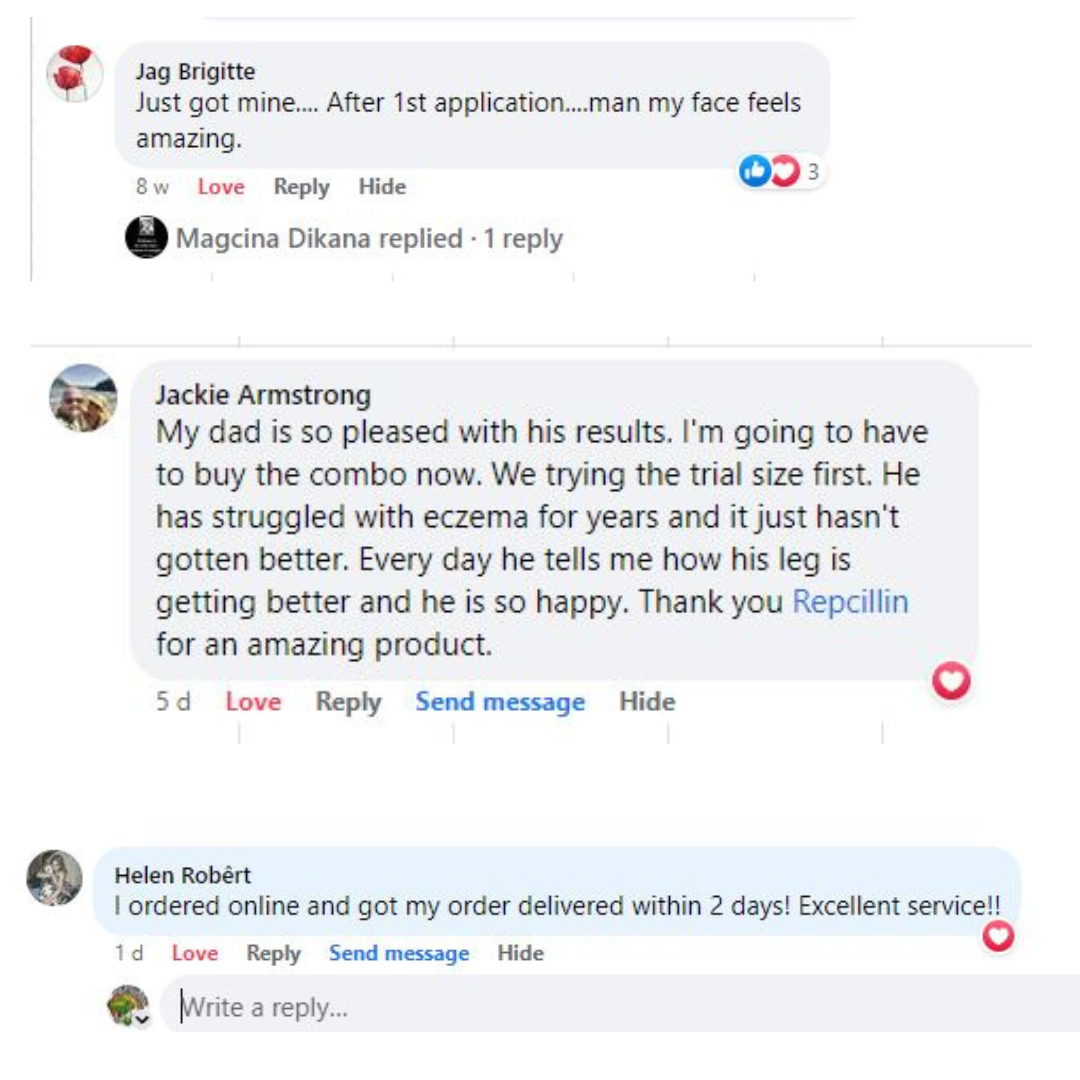
Task: Click Helen Robêrt's profile picture
Action: tap(54, 878)
